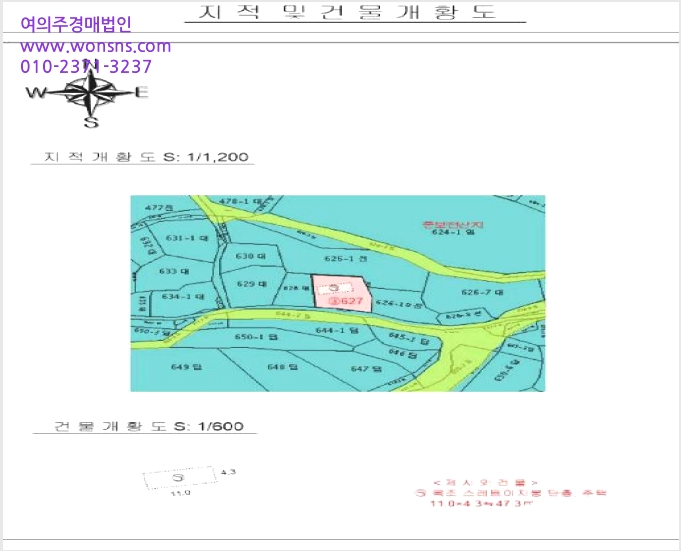Click the compass rose icon
Image resolution: width=681 pixels, height=551 pixels.
pos(89,94)
